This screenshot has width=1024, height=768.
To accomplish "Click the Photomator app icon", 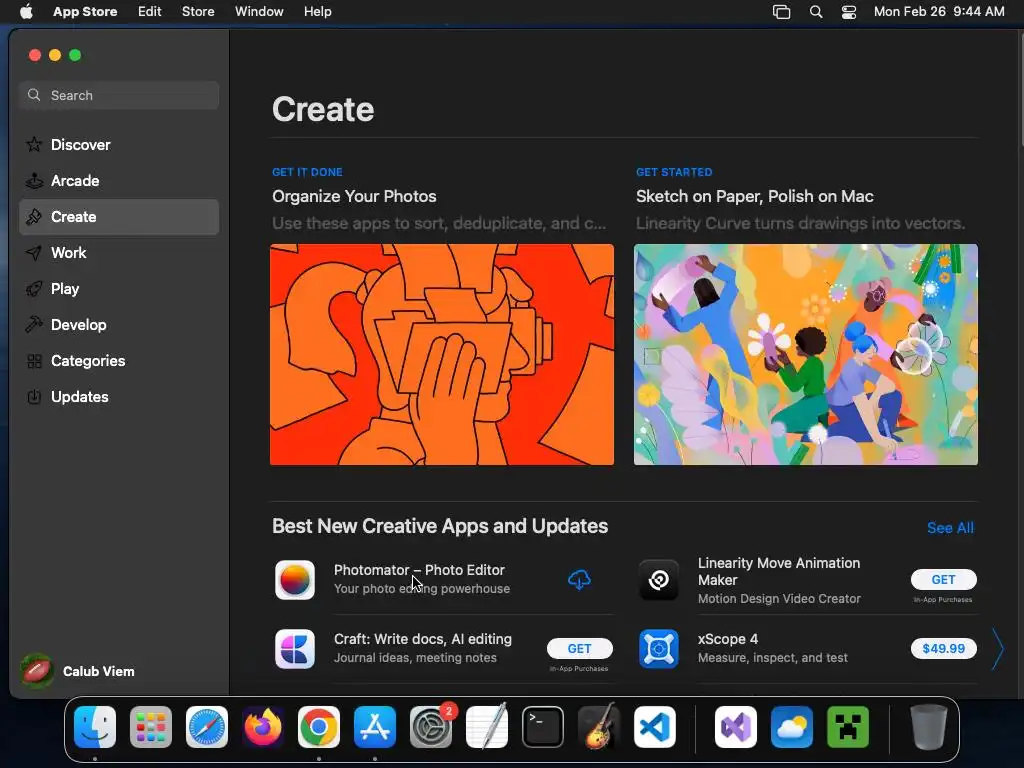I will pyautogui.click(x=295, y=579).
